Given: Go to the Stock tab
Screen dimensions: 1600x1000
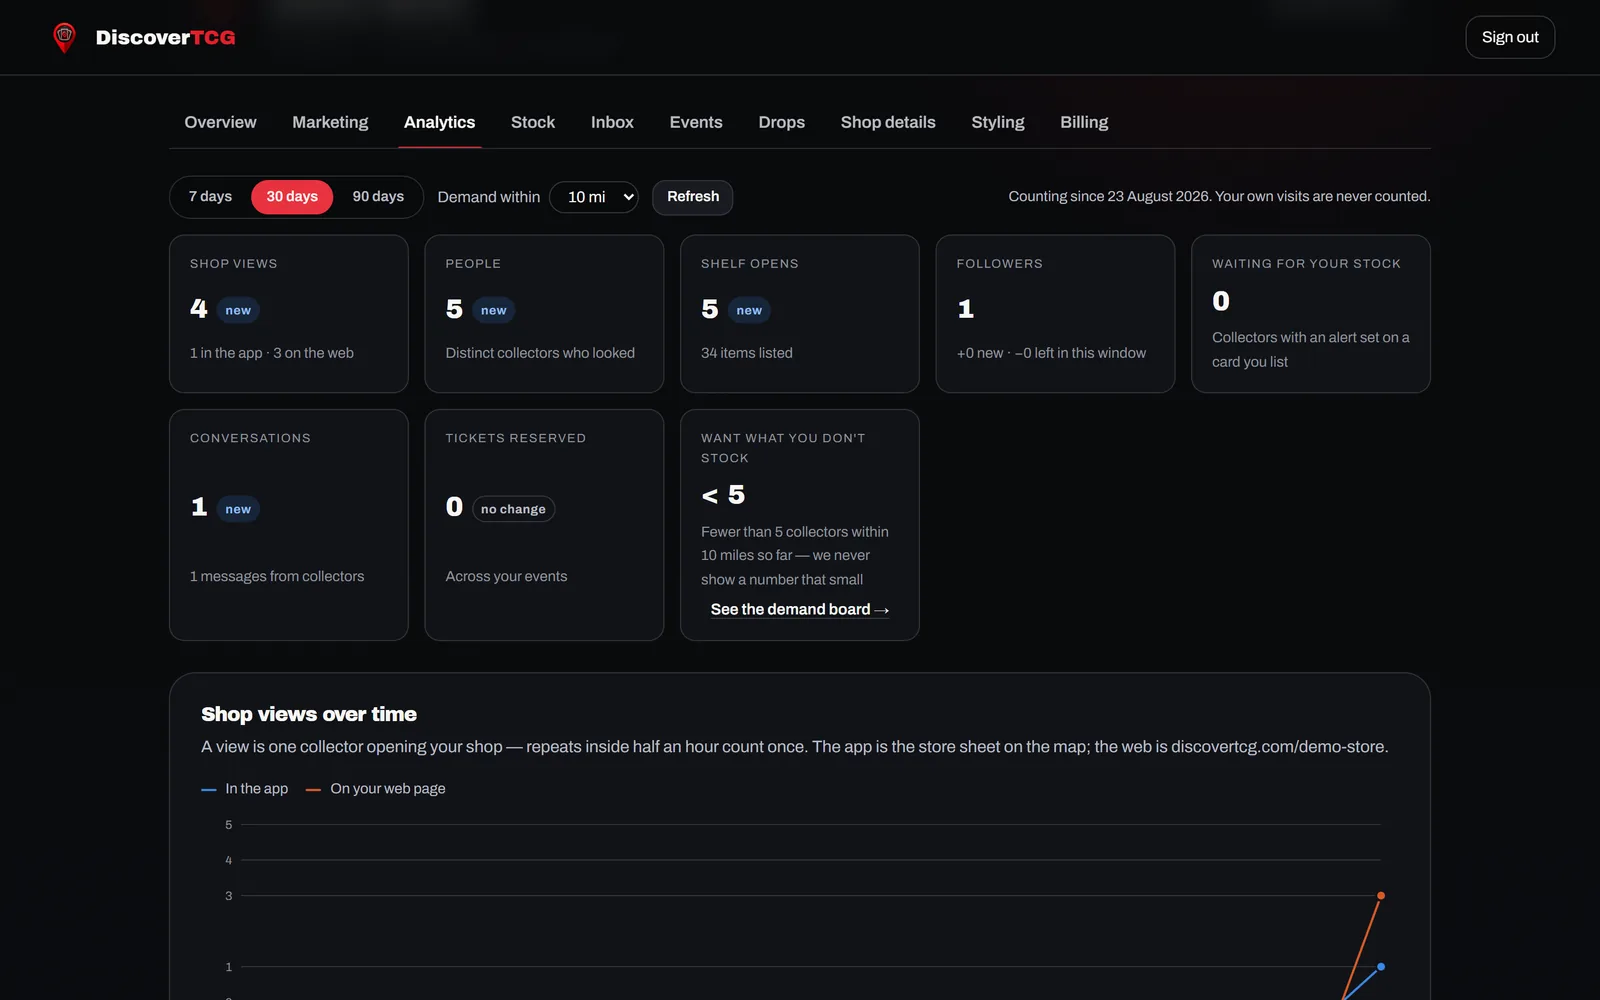Looking at the screenshot, I should 533,122.
